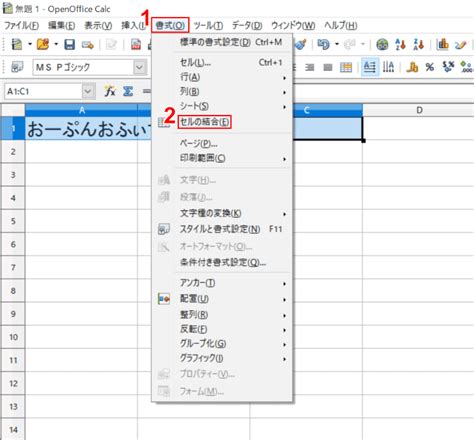Click the Show Draw Functions icon
Viewport: 474px width, 440px height.
(461, 45)
